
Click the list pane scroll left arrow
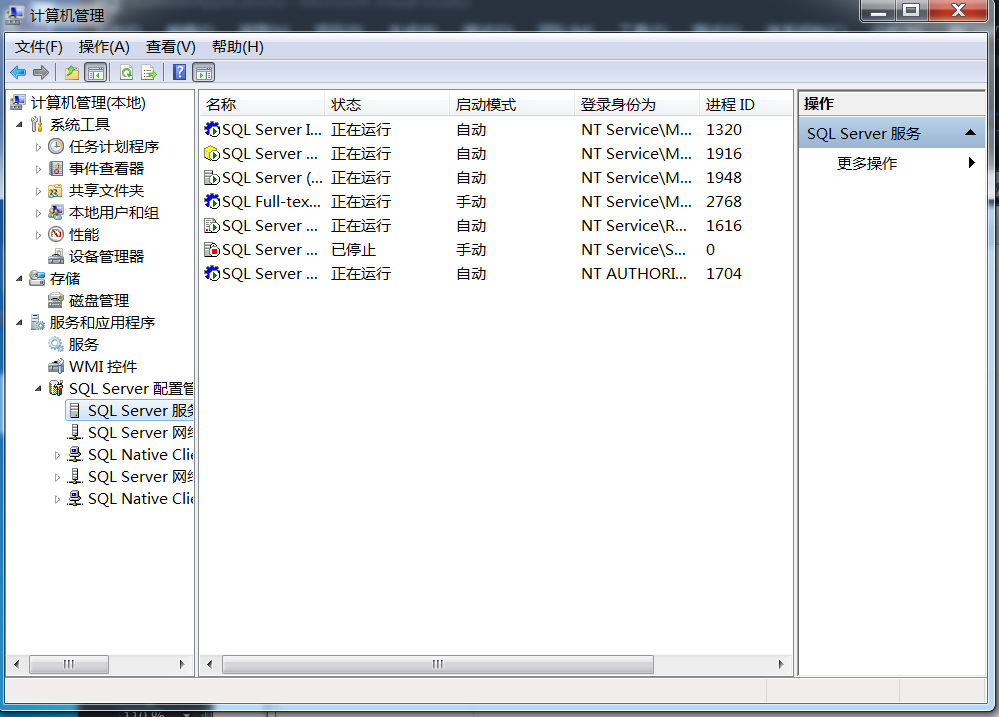coord(209,664)
